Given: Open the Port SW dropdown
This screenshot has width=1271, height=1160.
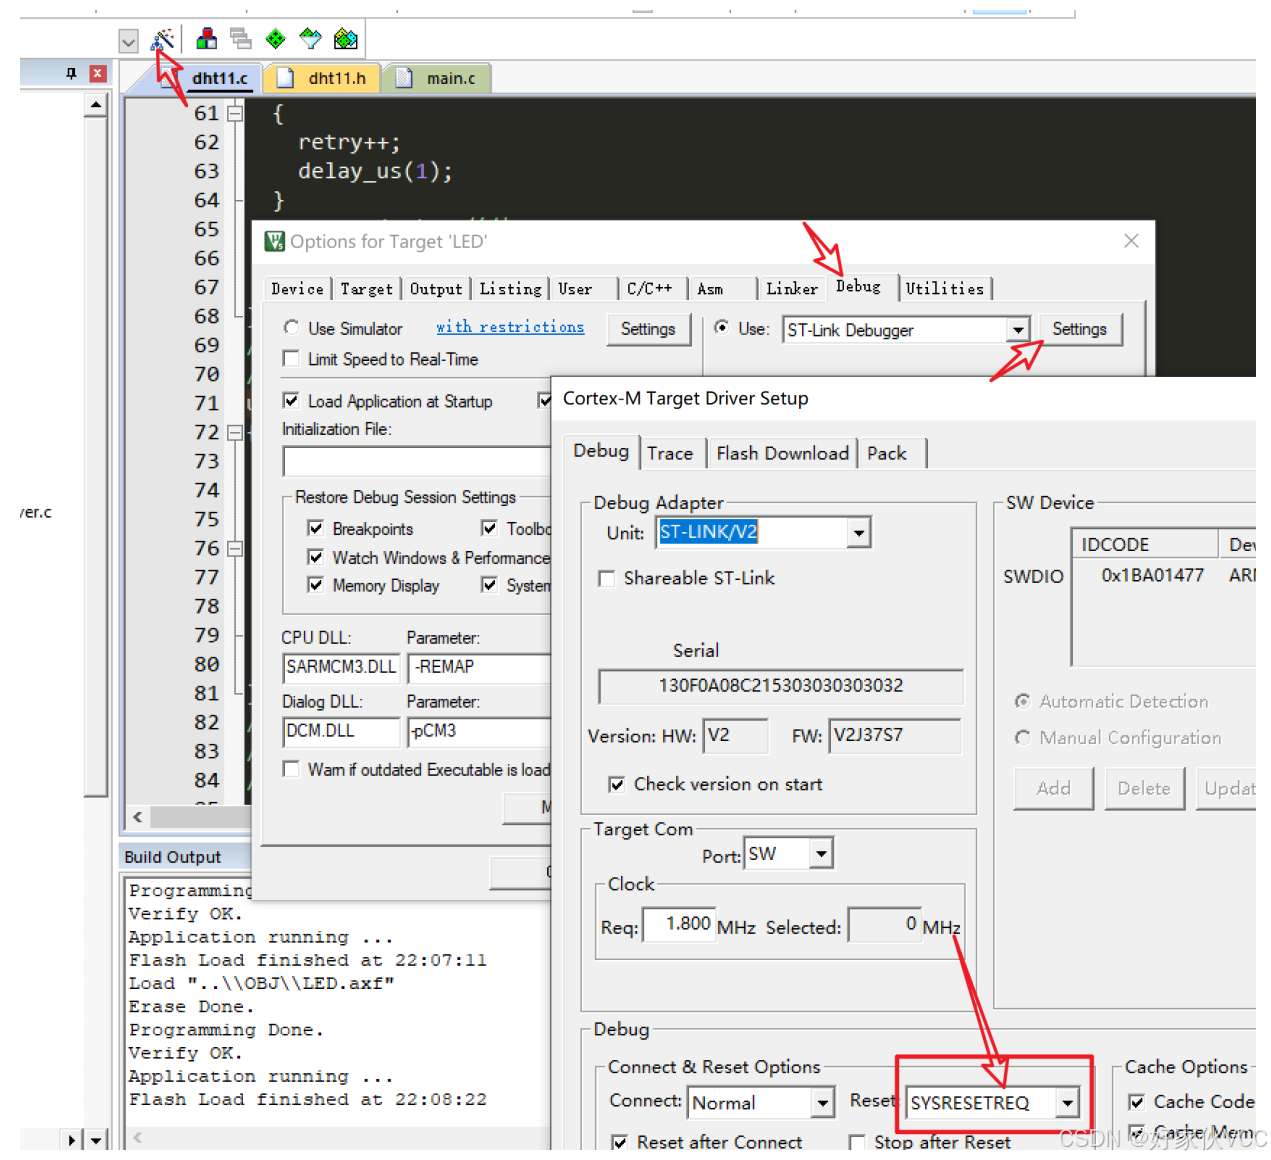Looking at the screenshot, I should (x=821, y=854).
